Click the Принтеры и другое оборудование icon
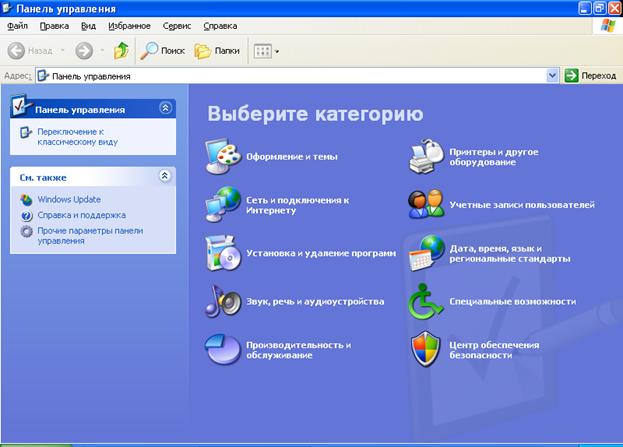 pos(427,156)
